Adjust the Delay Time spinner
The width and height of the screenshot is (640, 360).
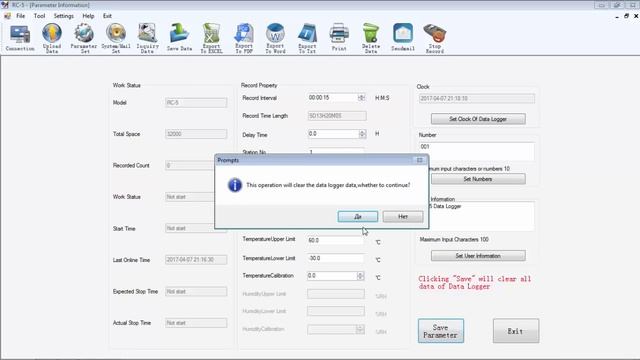pyautogui.click(x=362, y=134)
